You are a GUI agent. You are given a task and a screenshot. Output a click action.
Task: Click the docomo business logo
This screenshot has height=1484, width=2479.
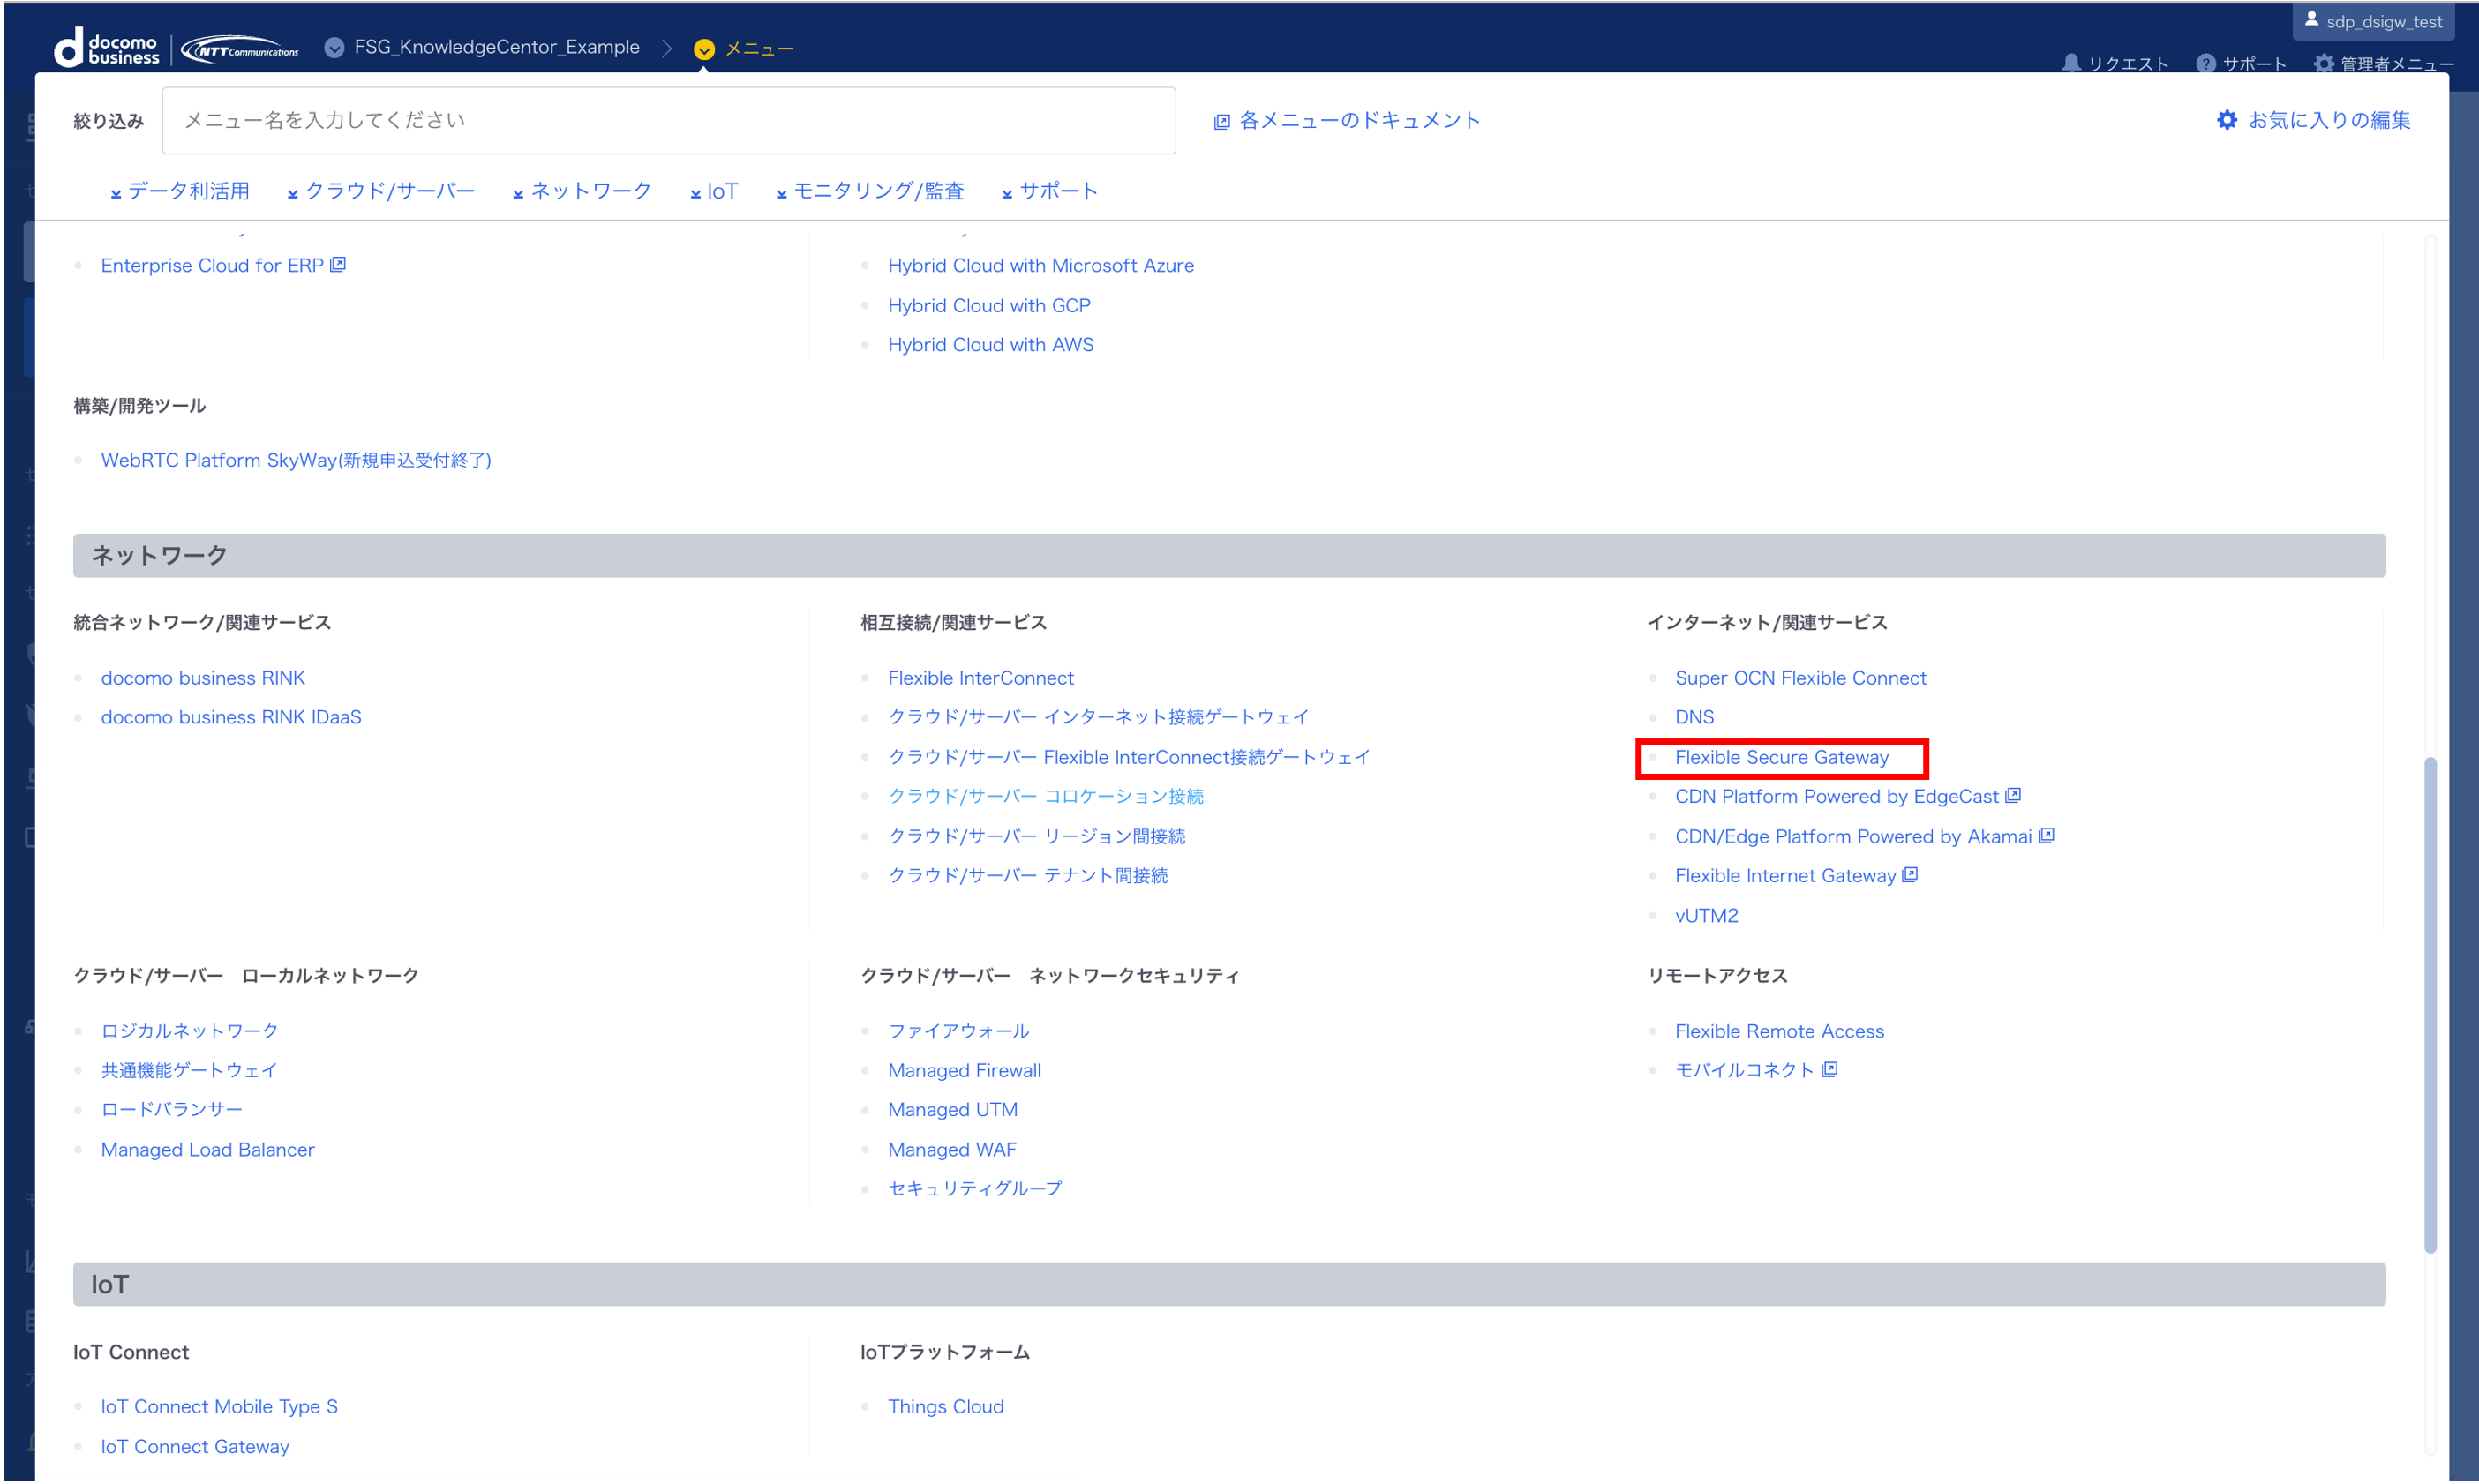(106, 48)
